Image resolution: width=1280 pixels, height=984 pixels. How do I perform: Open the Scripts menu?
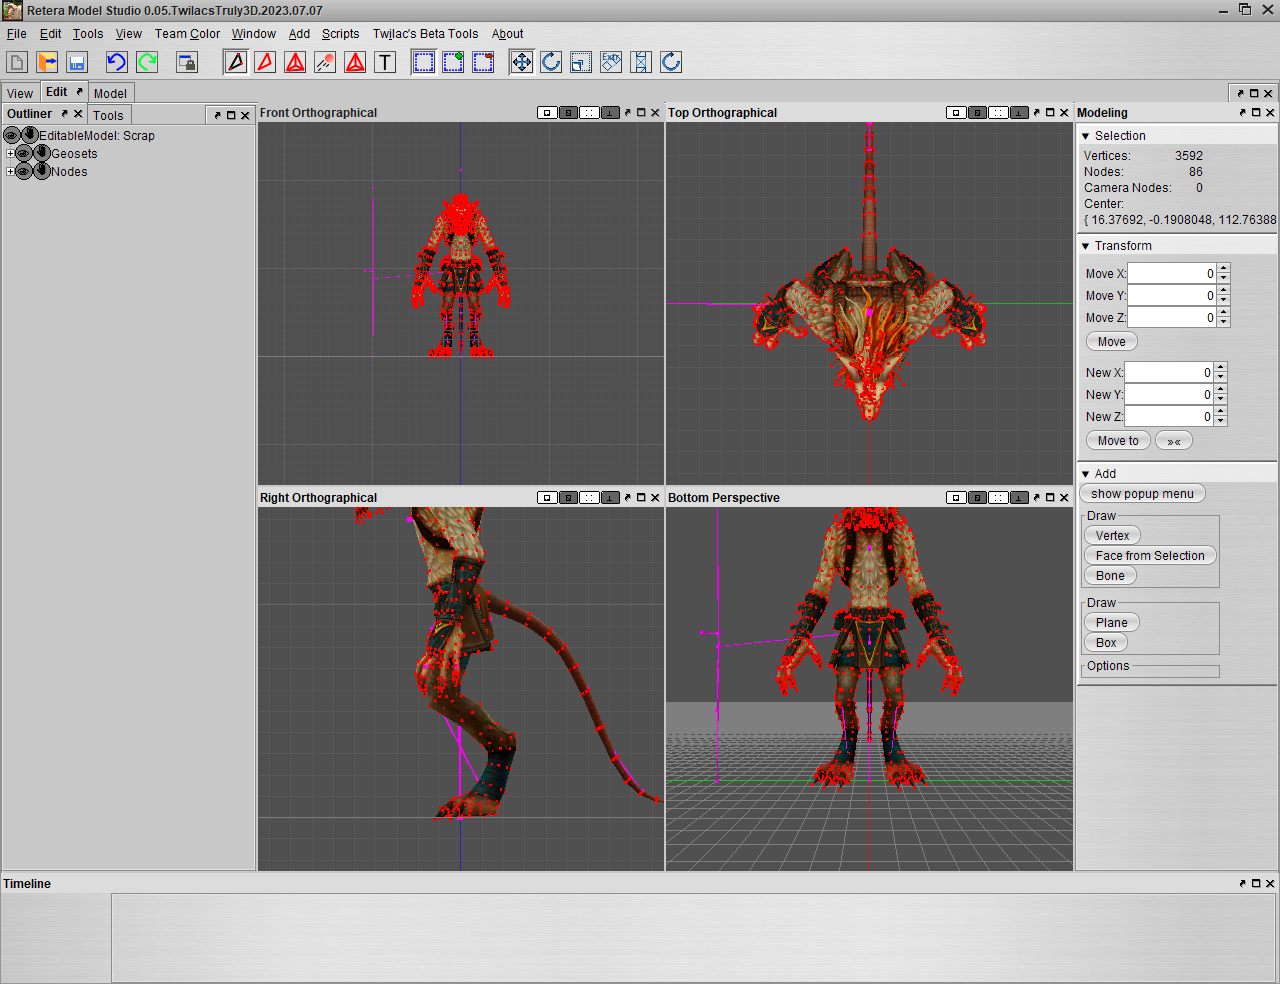(340, 34)
